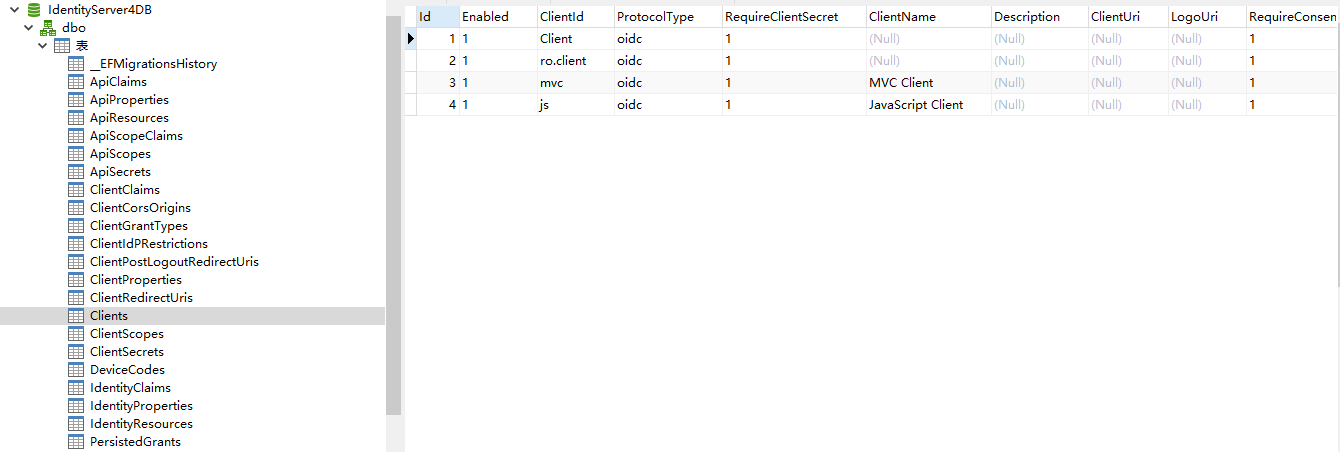Click the ro.client cell in the grid
Image resolution: width=1340 pixels, height=452 pixels.
click(562, 61)
